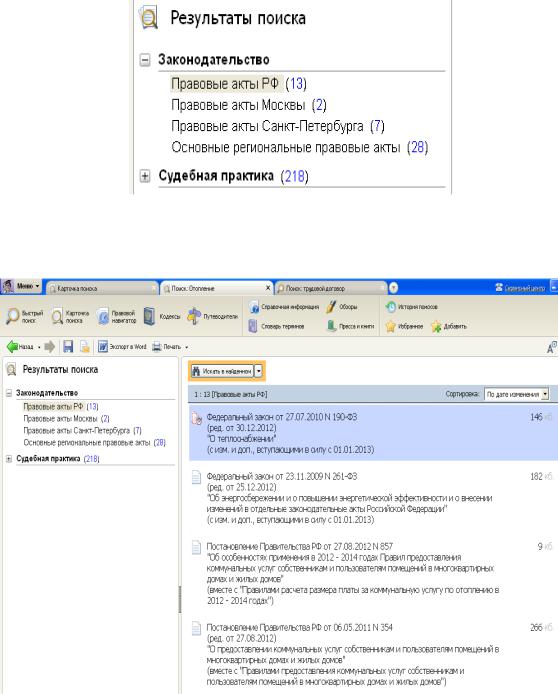Viewport: 558px width, 694px height.
Task: Select Правовые акты РФ (13) in lower tree
Action: tap(61, 406)
